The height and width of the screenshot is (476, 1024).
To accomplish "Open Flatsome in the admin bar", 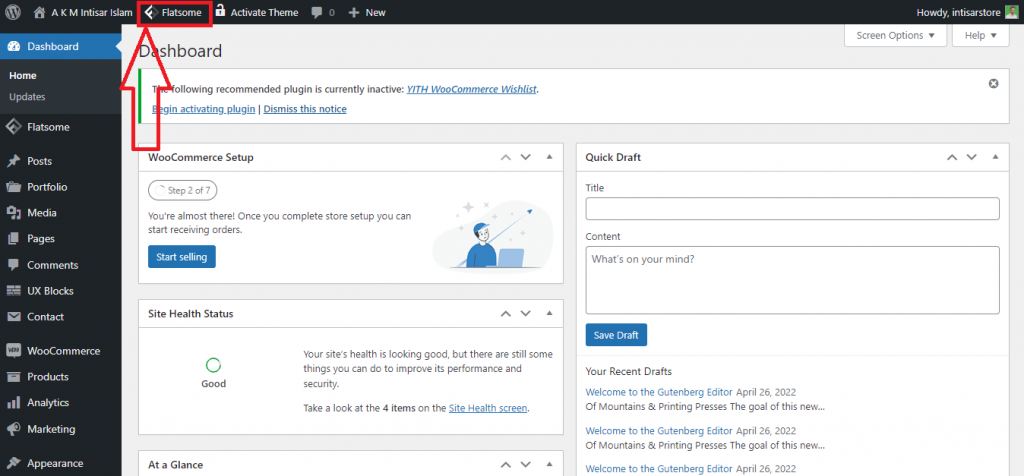I will 173,12.
